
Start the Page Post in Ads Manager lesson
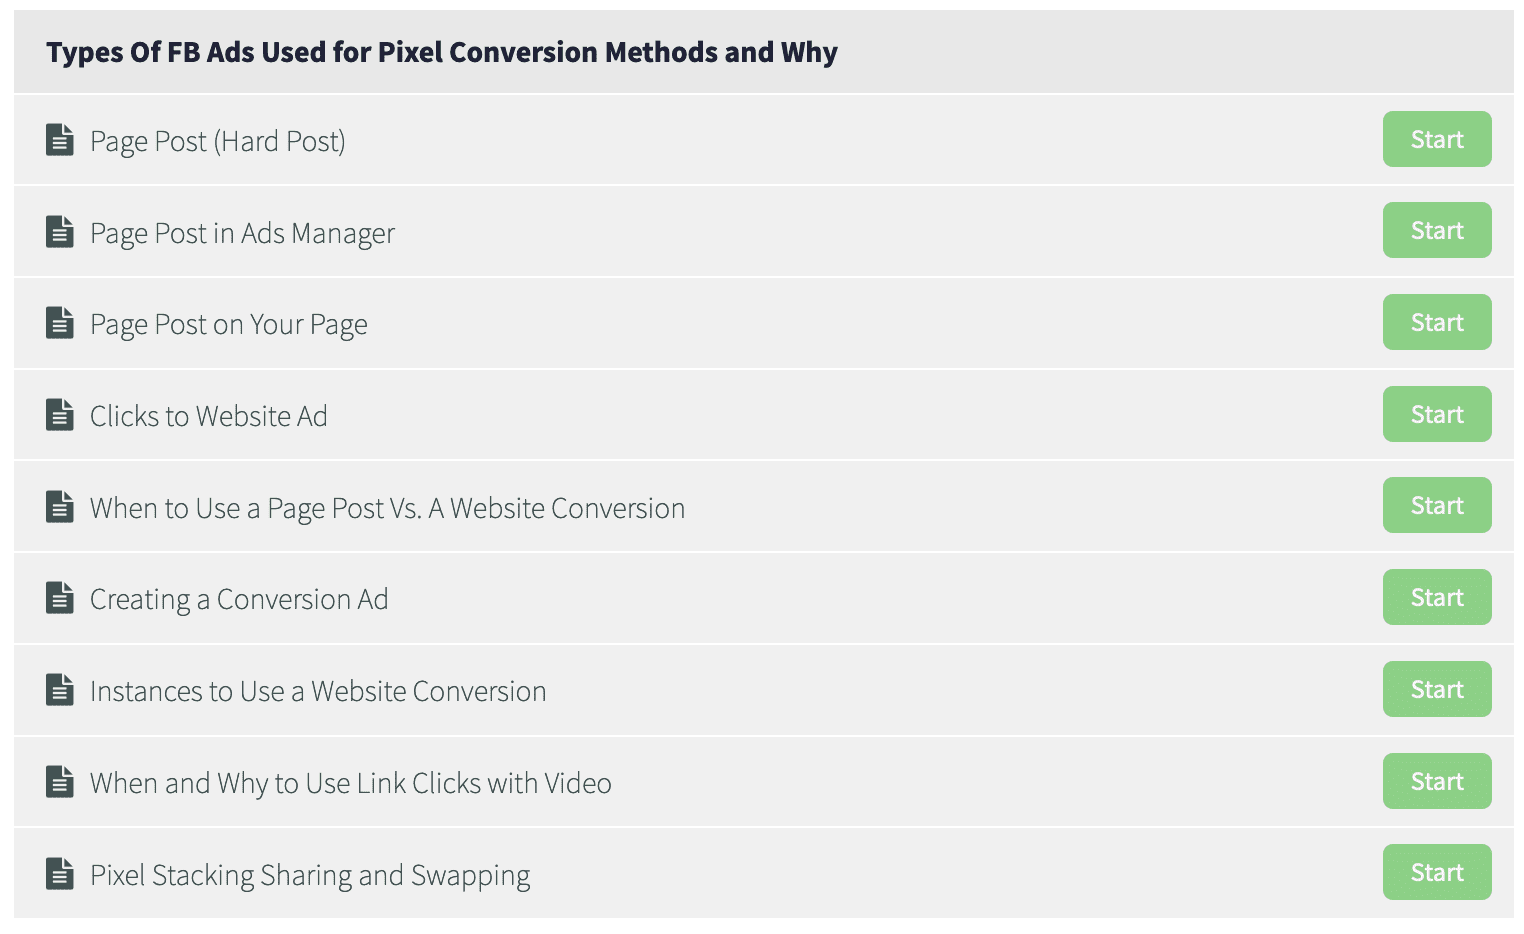(x=1437, y=230)
